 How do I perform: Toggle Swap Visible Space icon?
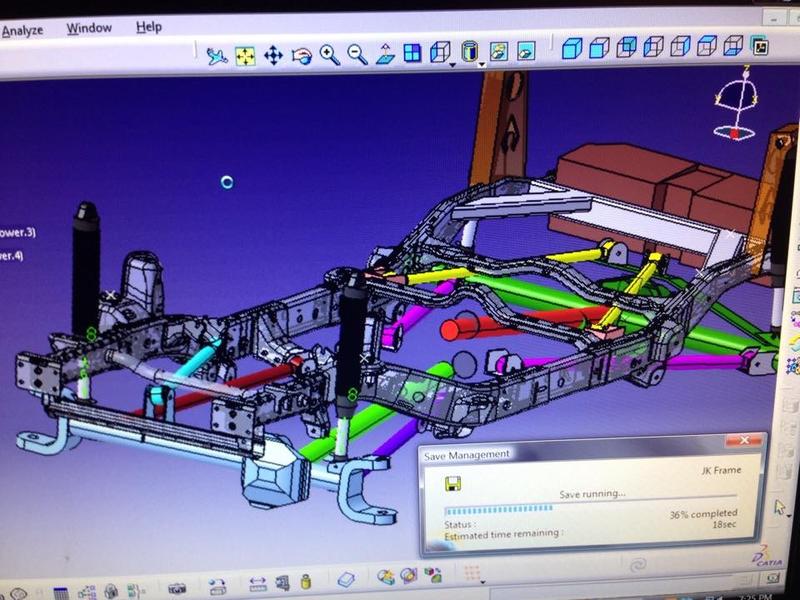[x=526, y=49]
